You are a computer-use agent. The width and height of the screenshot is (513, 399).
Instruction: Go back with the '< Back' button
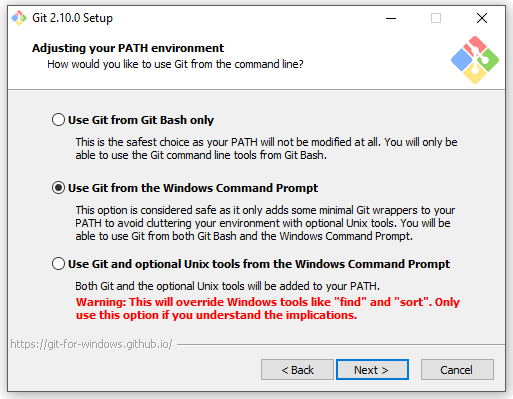[x=297, y=369]
